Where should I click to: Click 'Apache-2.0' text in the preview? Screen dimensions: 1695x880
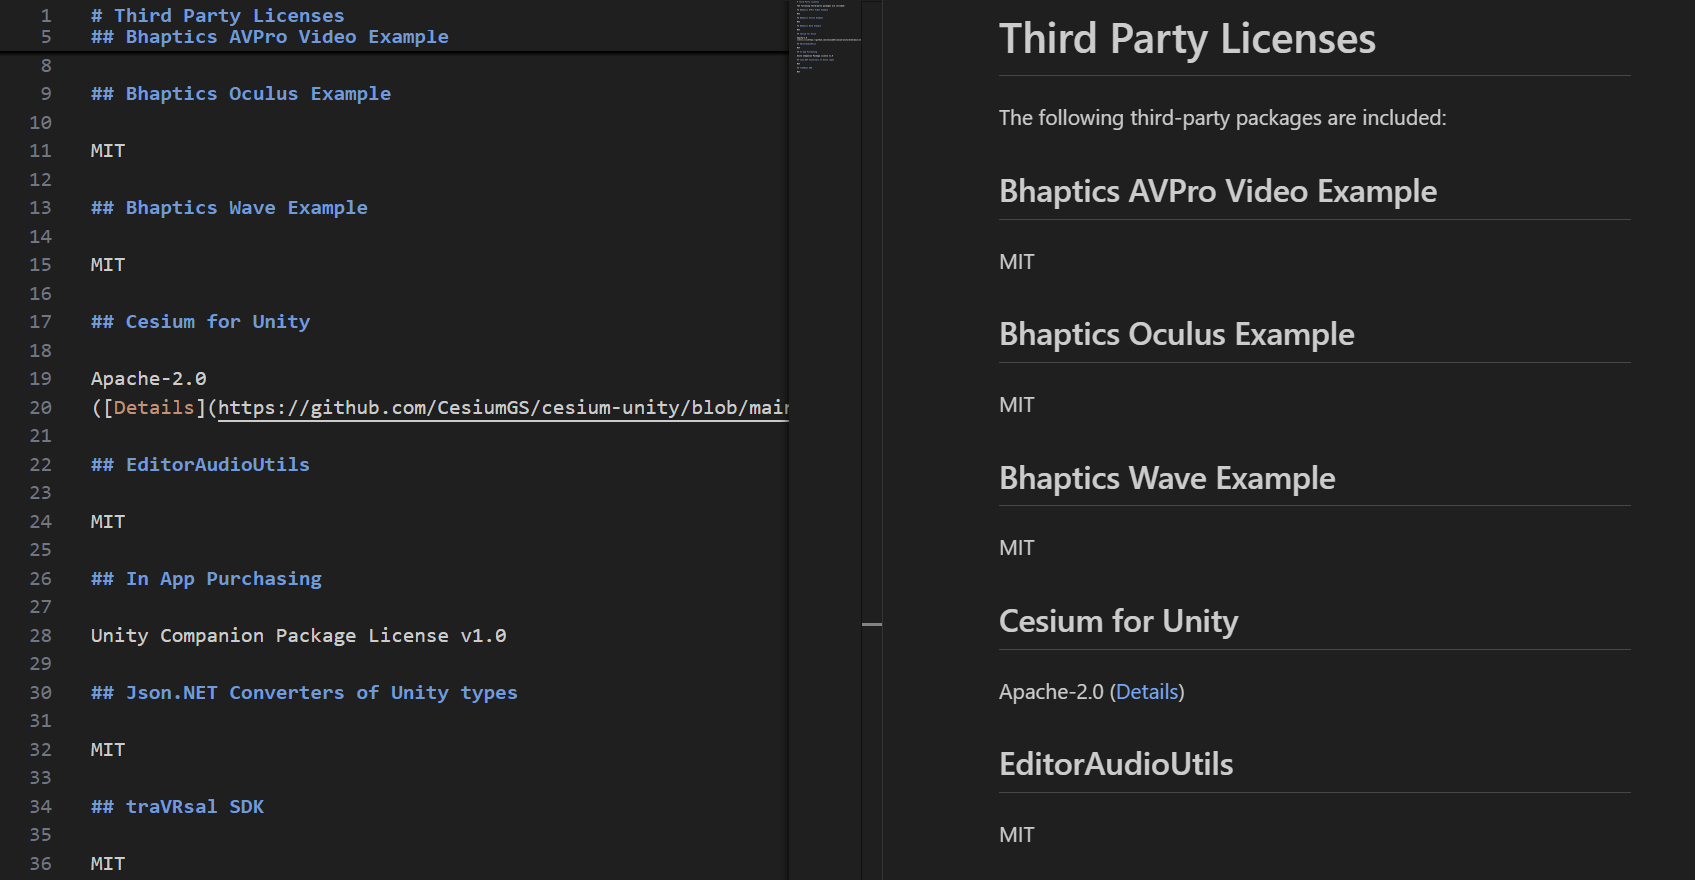tap(1051, 692)
